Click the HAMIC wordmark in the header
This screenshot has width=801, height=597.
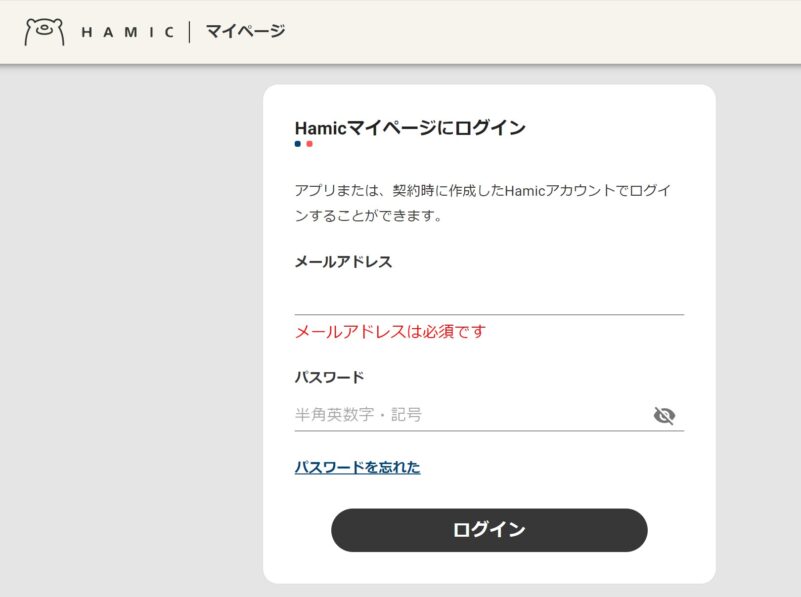click(x=131, y=31)
